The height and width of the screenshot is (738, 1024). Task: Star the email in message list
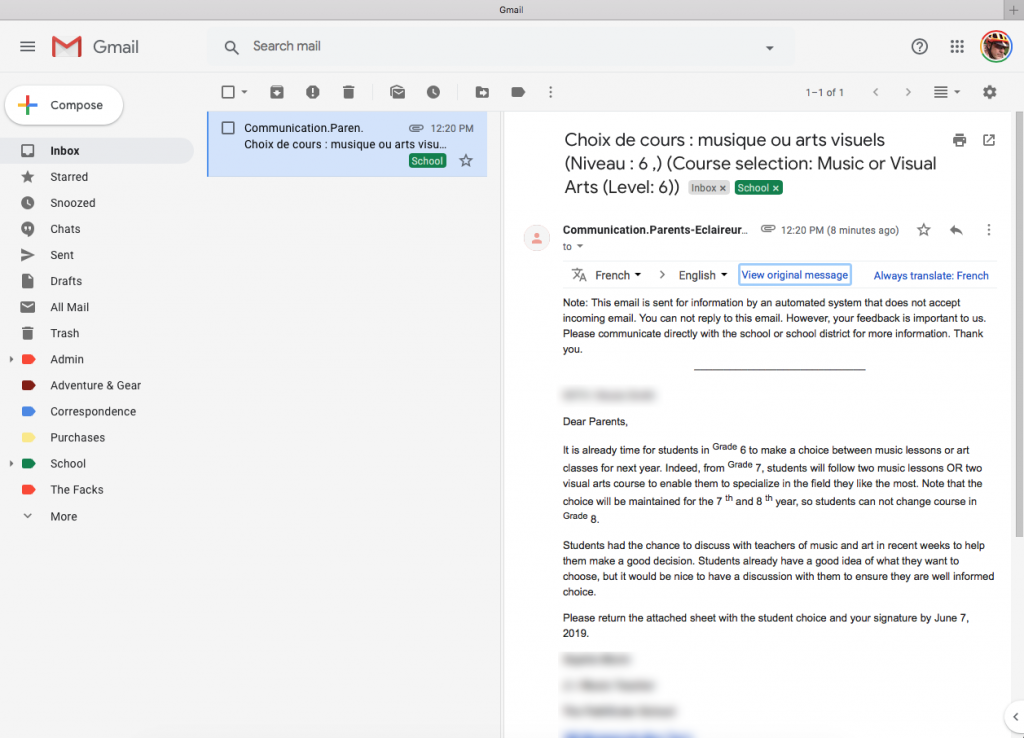point(466,161)
